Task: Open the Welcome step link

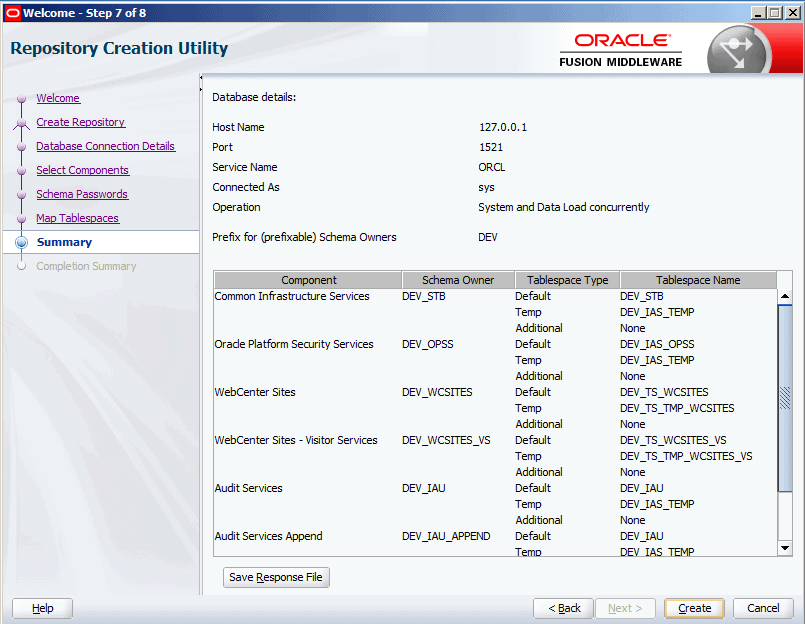Action: coord(58,98)
